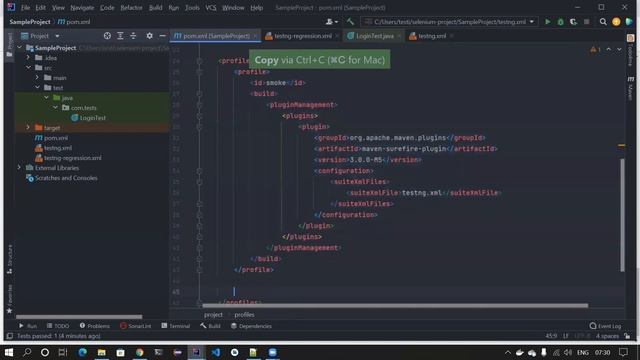Open the Structure tool window
Viewport: 640px width, 360px height.
[9, 259]
